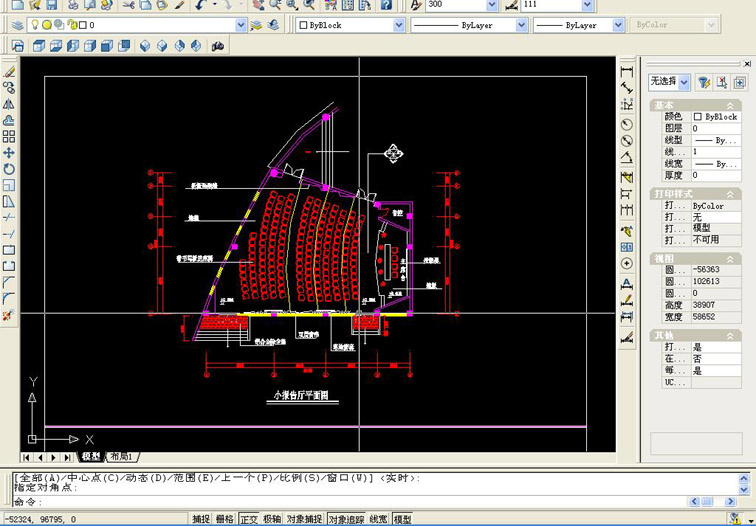Go to the next layout tab
This screenshot has width=756, height=526.
pyautogui.click(x=54, y=457)
